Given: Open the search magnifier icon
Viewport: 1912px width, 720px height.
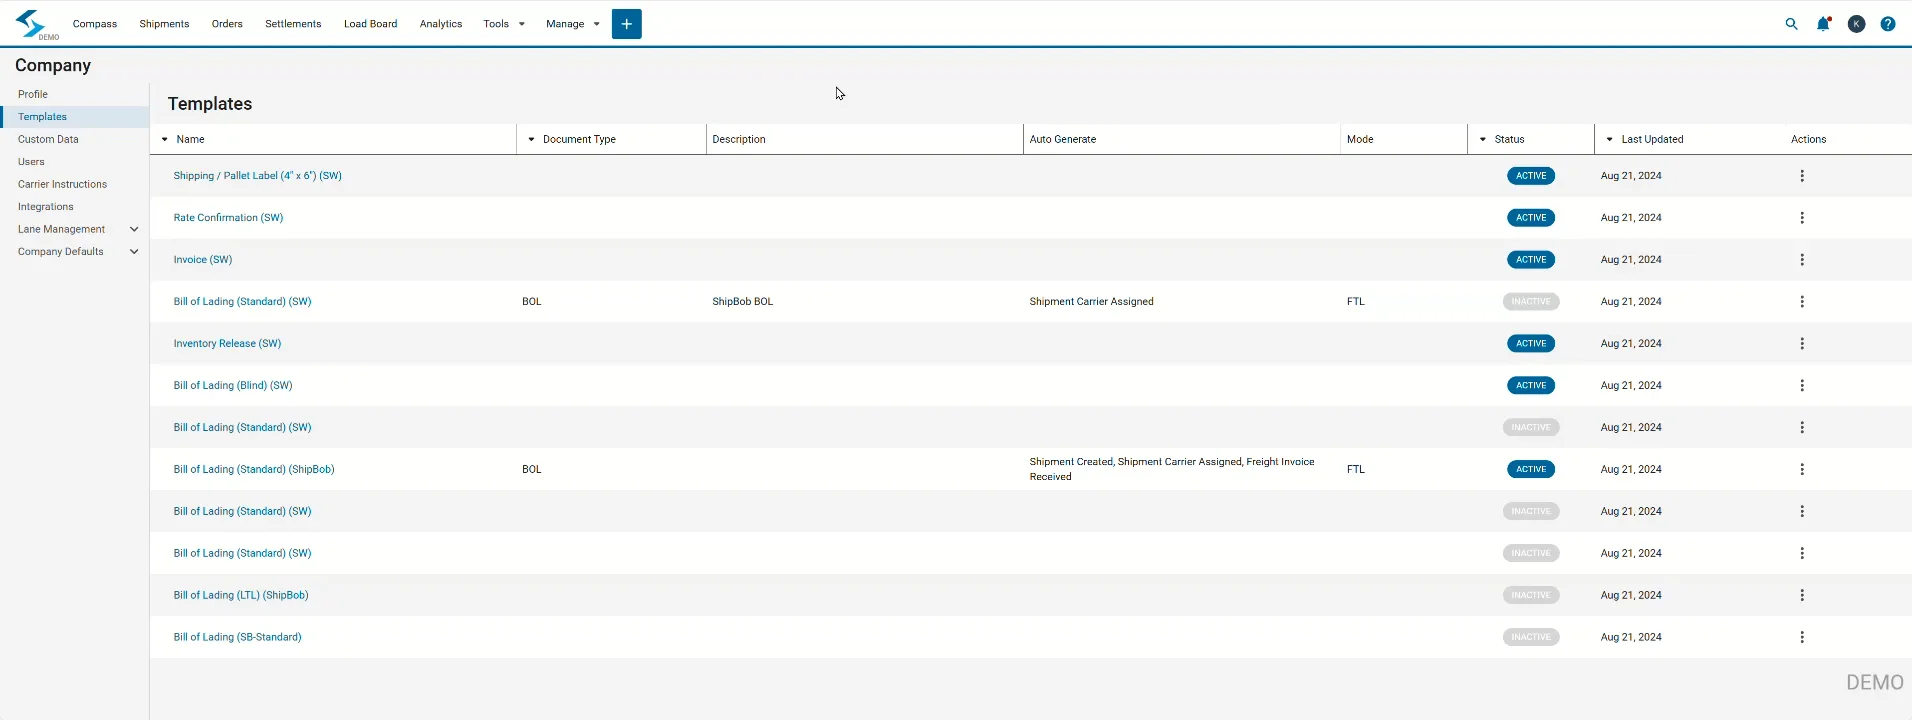Looking at the screenshot, I should click(x=1791, y=24).
